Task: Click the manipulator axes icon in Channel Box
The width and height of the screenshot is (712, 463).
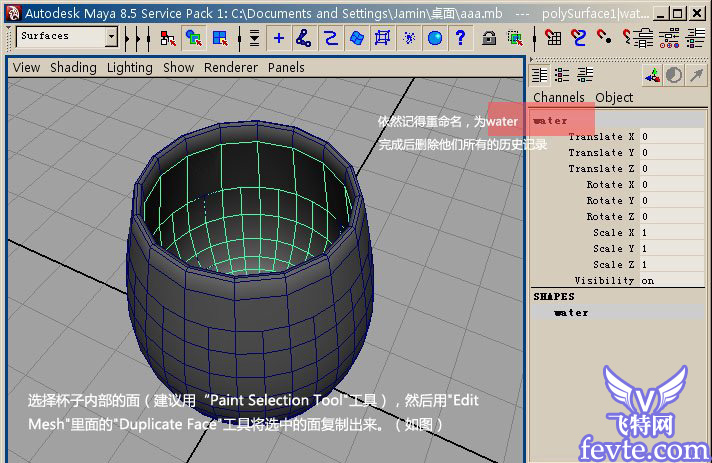Action: [x=652, y=75]
